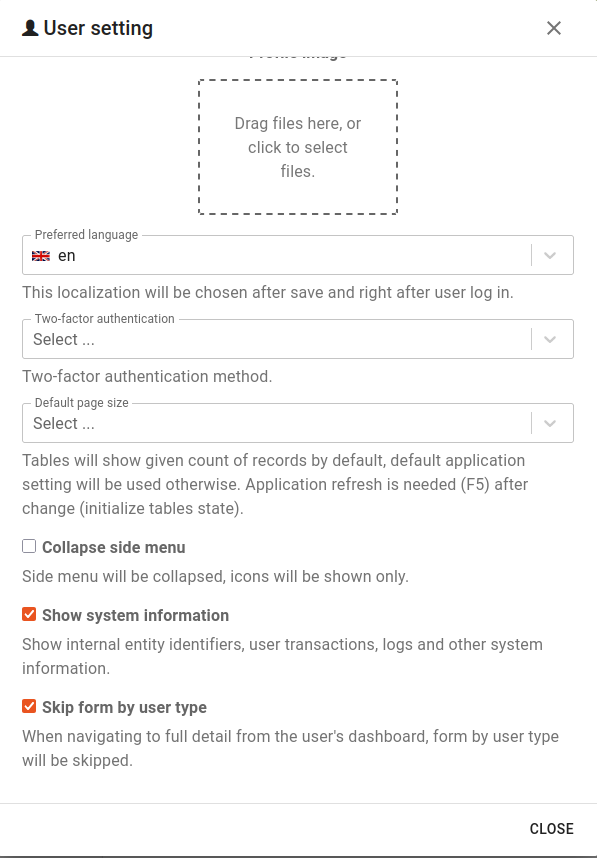
Task: Enable the Collapse side menu checkbox
Action: [29, 546]
